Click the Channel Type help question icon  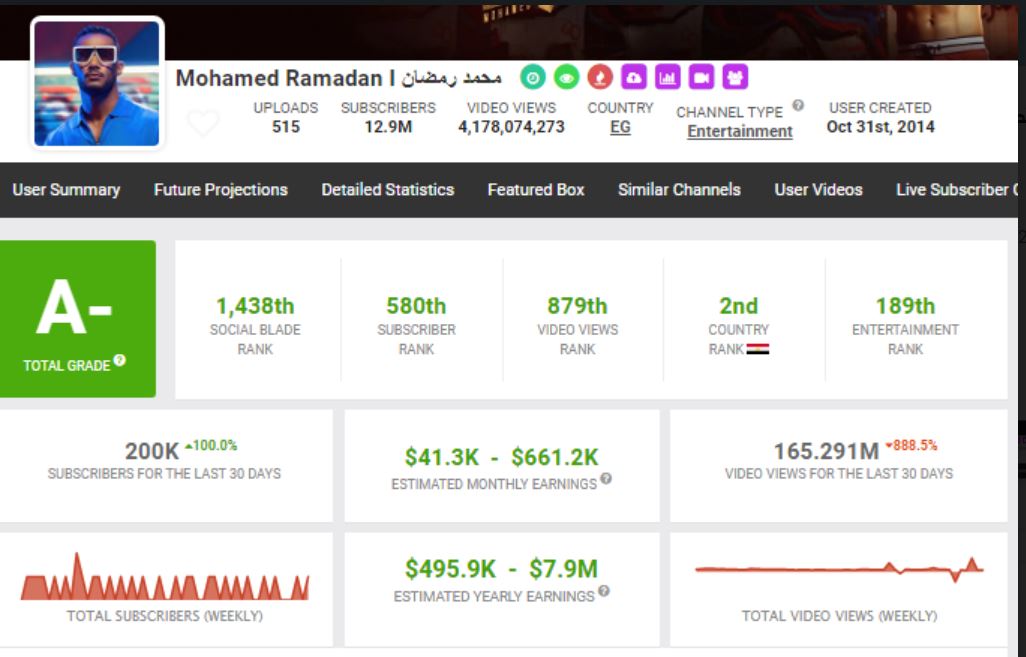(x=798, y=105)
